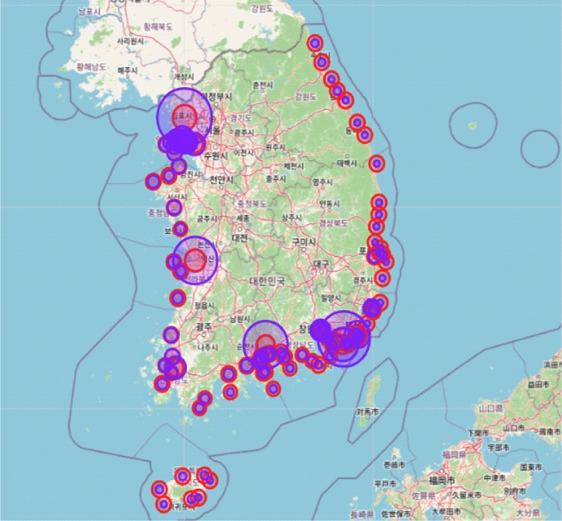Click the marker just east of 경주시 label
Viewport: 562px width, 521px height.
point(382,278)
